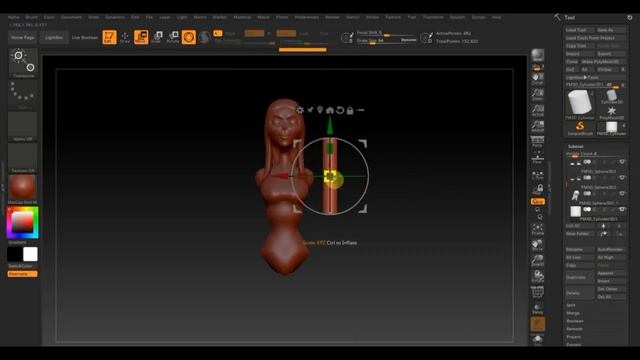Open the Render menu

click(x=332, y=17)
